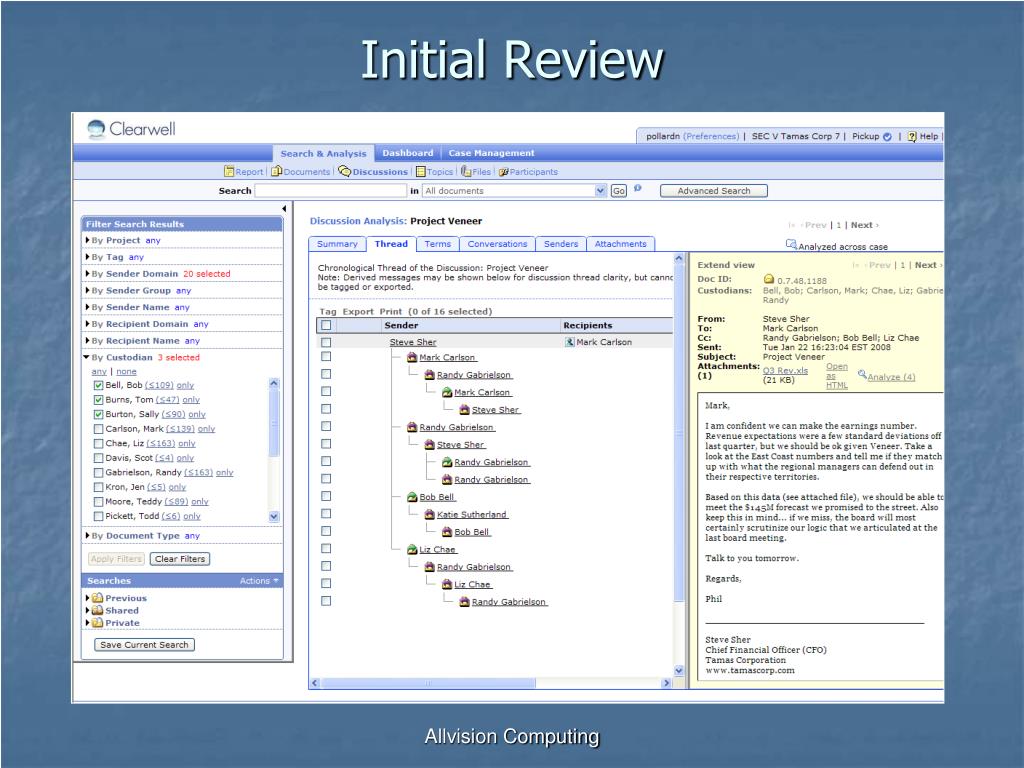The image size is (1024, 768).
Task: Click the 'only' link for Bell, Bob
Action: tap(185, 385)
